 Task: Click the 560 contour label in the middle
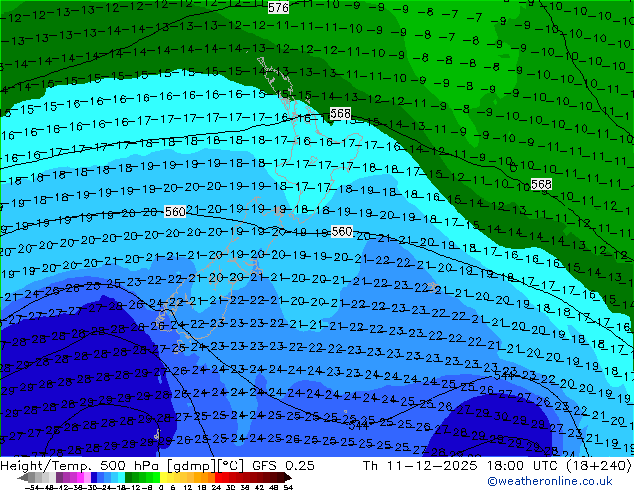pyautogui.click(x=342, y=231)
